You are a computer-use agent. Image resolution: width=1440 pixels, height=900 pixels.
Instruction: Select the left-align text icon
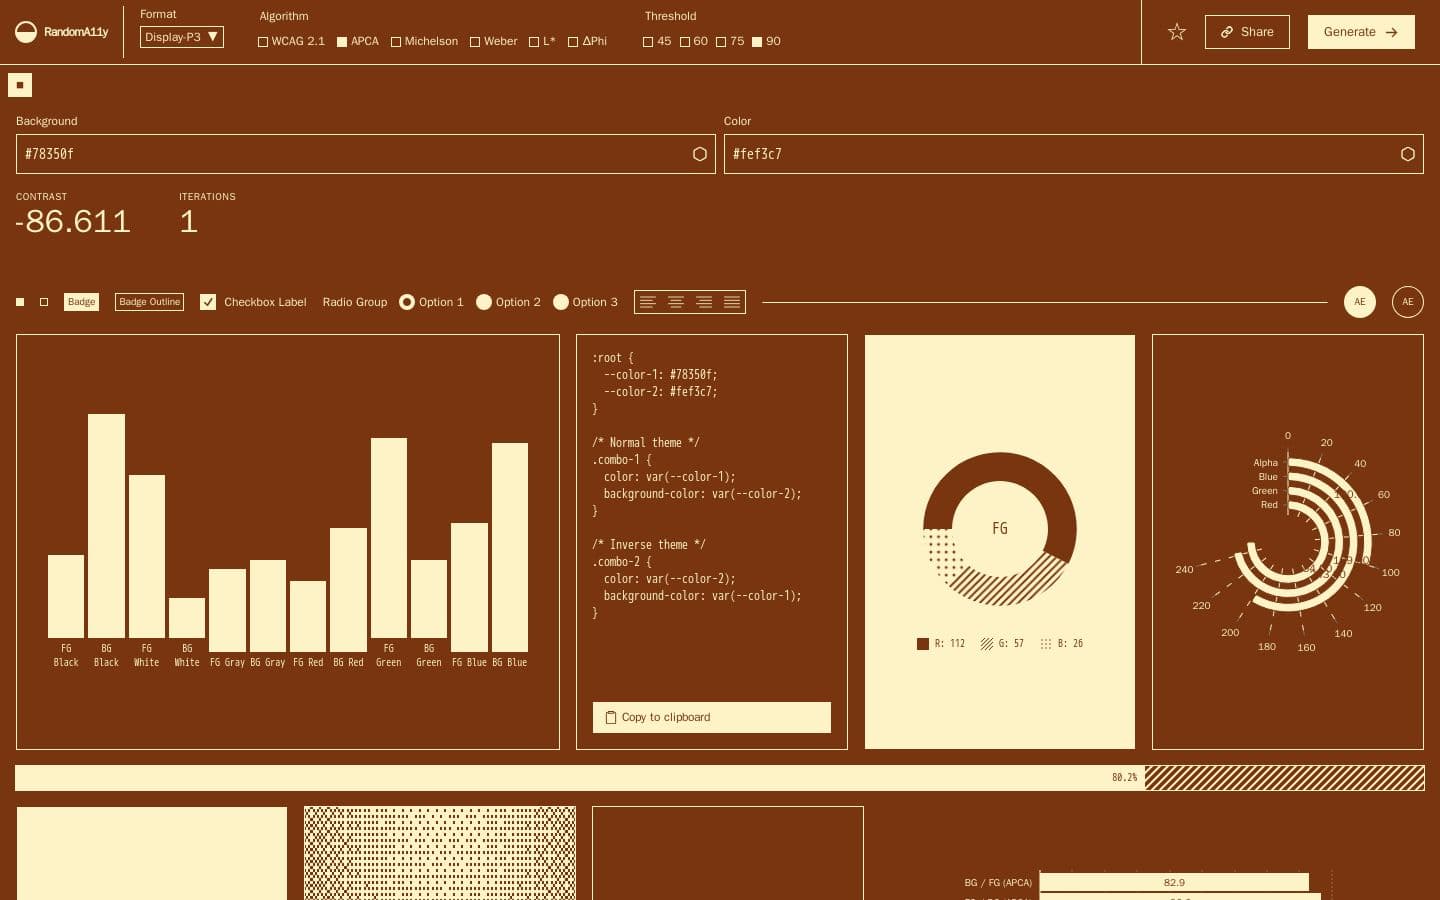648,302
